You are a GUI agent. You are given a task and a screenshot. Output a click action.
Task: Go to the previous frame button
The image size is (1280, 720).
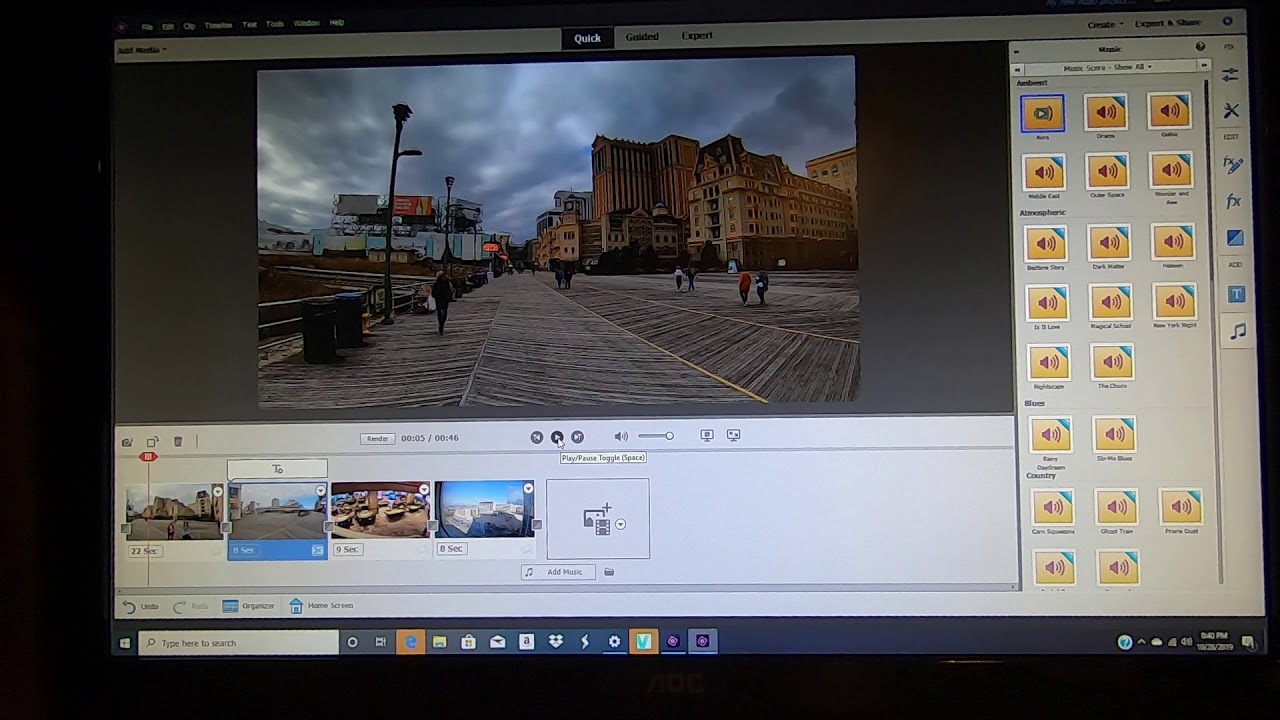click(537, 437)
